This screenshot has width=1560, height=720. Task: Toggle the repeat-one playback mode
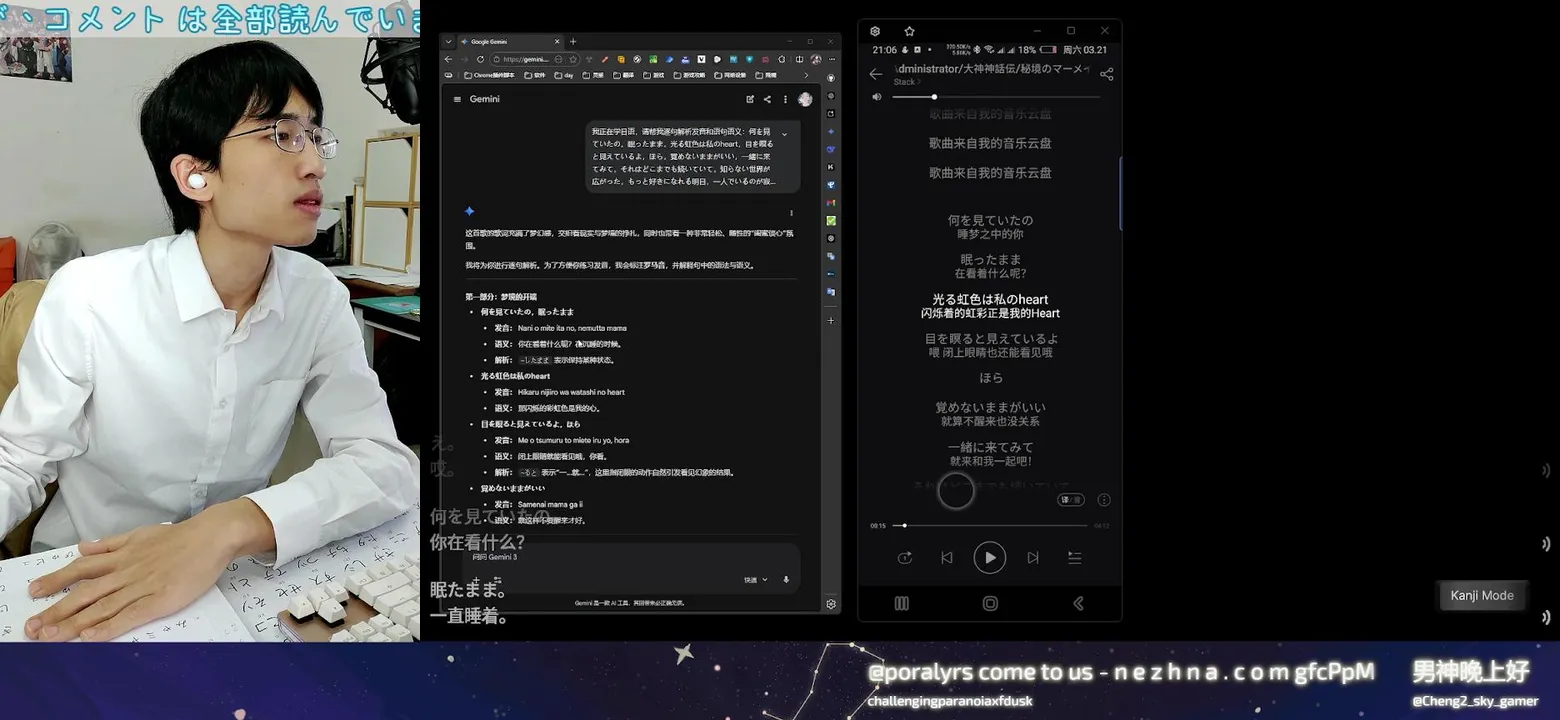pyautogui.click(x=905, y=558)
